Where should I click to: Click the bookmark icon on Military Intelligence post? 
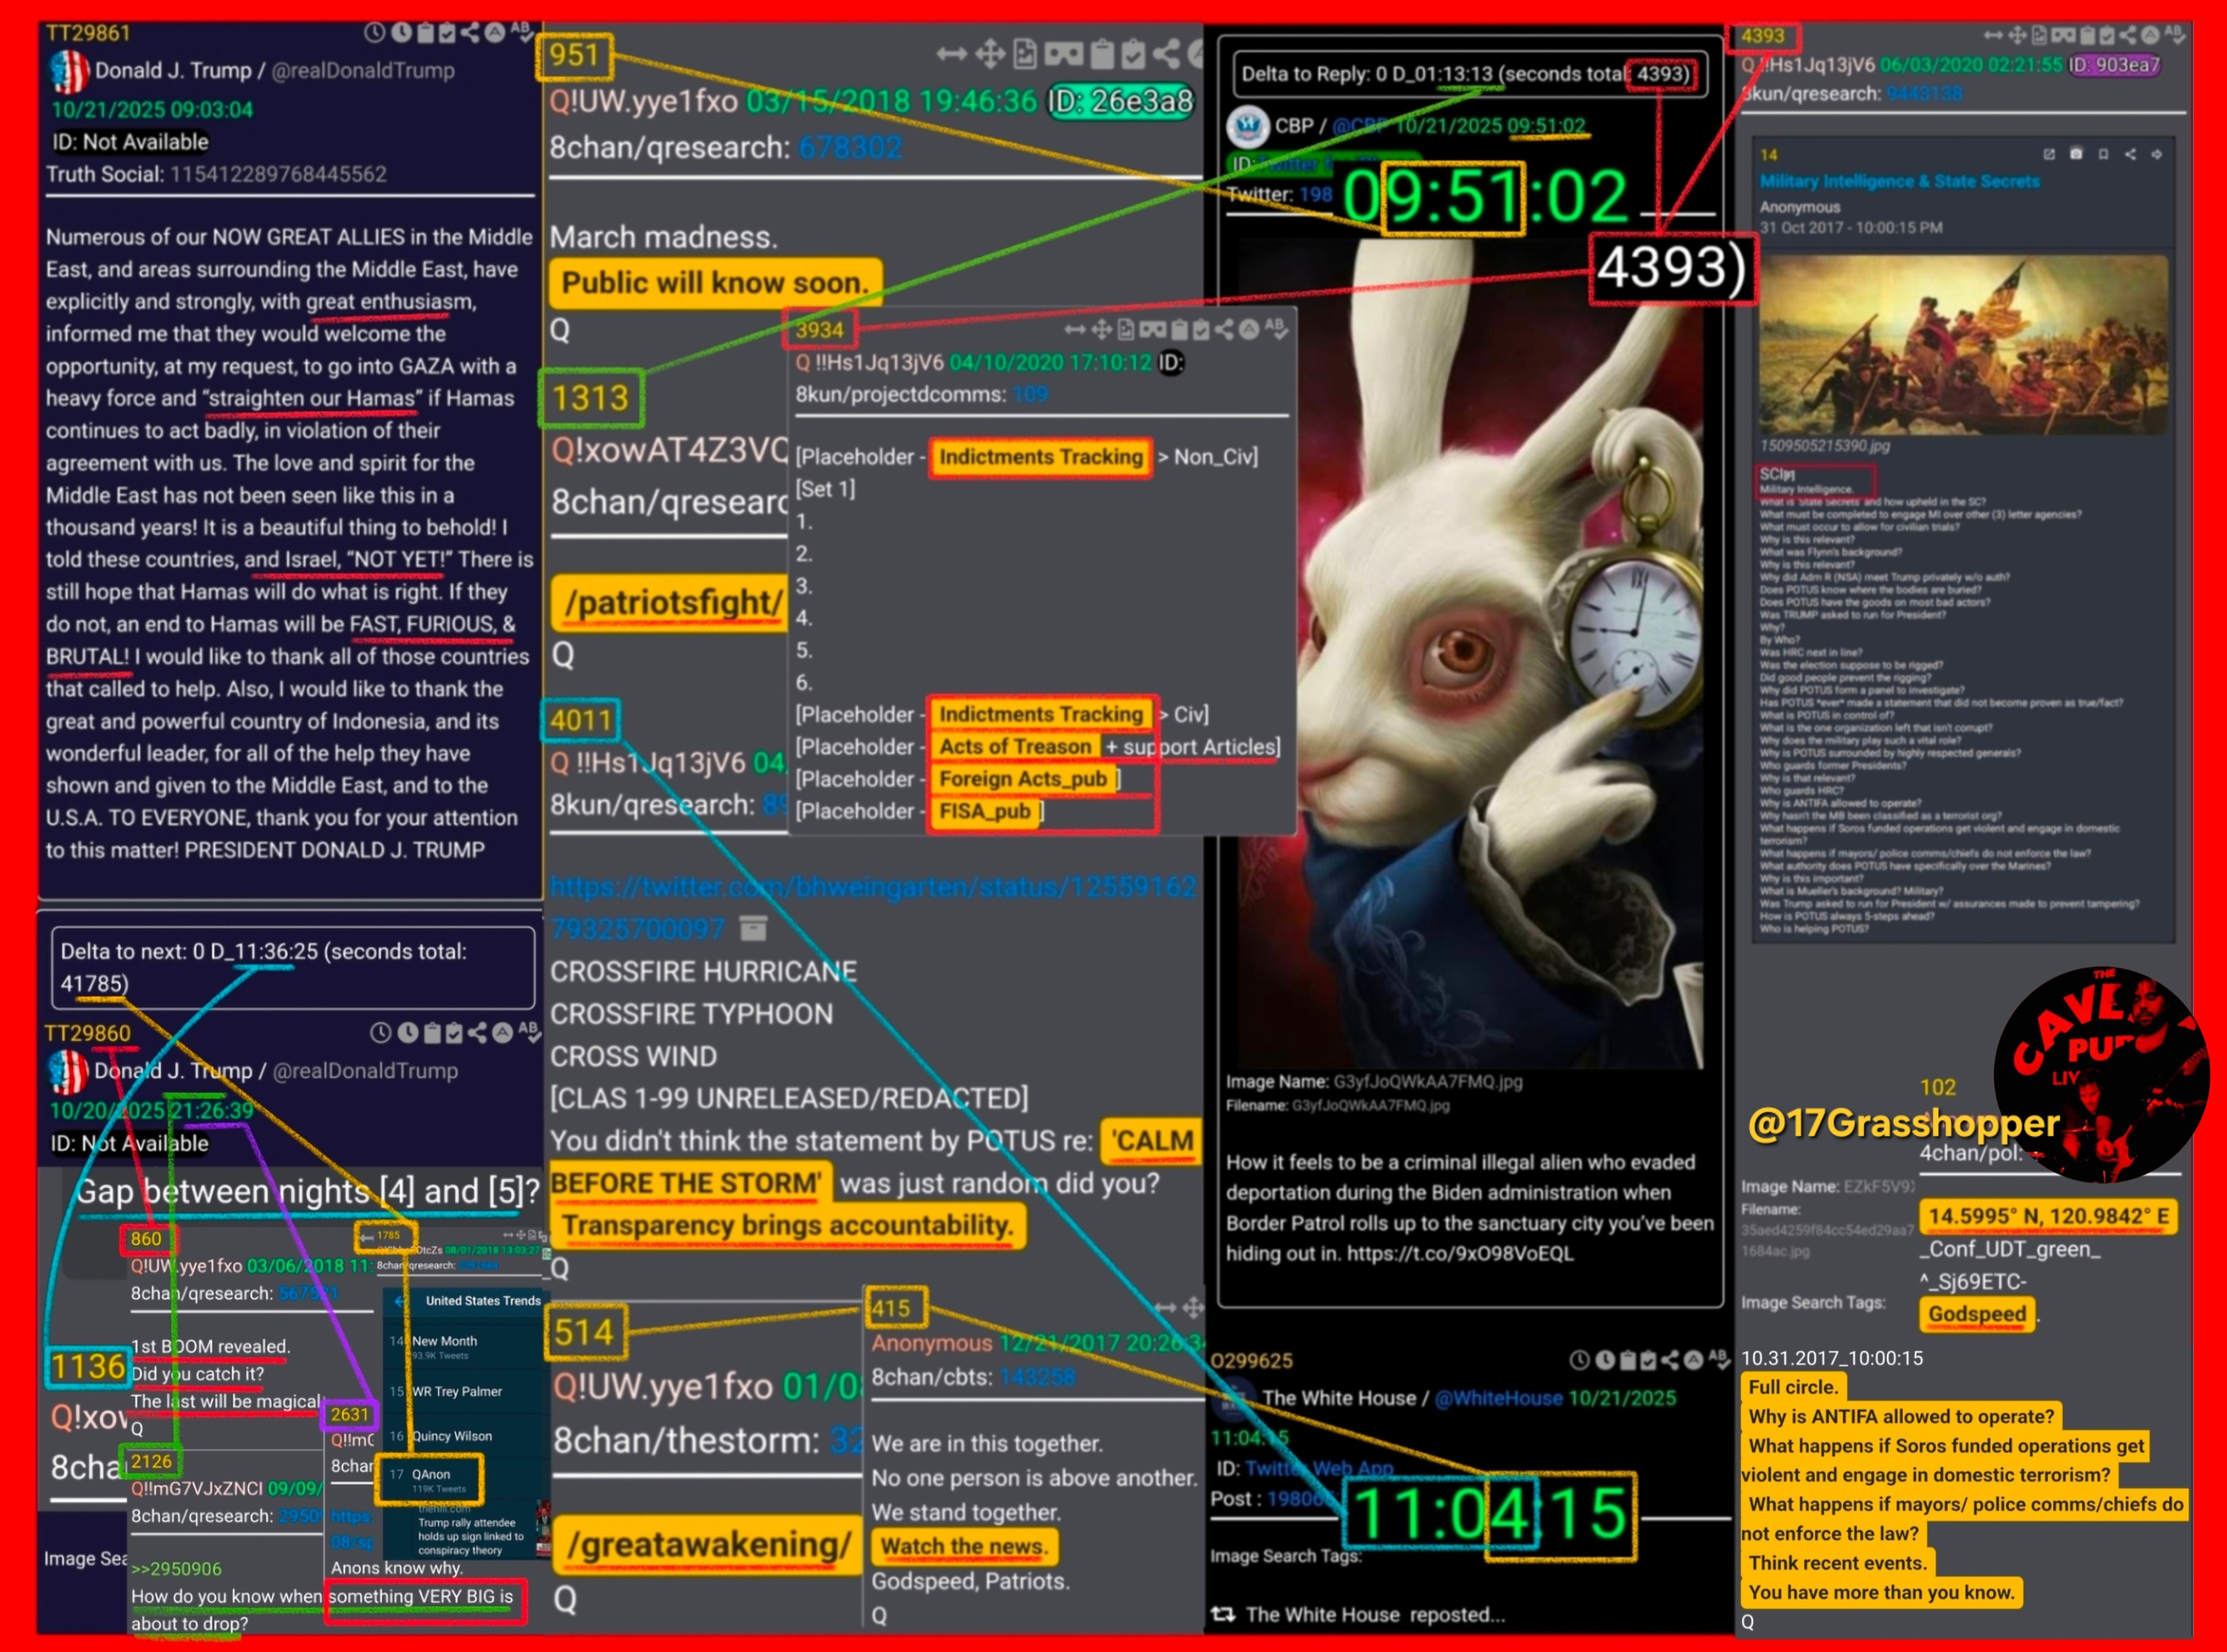coord(2103,154)
